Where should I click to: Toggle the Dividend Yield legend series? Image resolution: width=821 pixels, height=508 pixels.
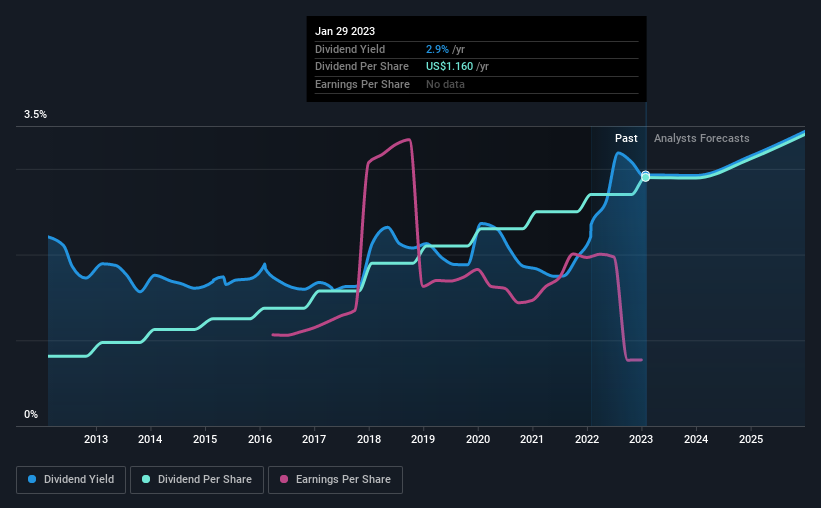[x=71, y=480]
